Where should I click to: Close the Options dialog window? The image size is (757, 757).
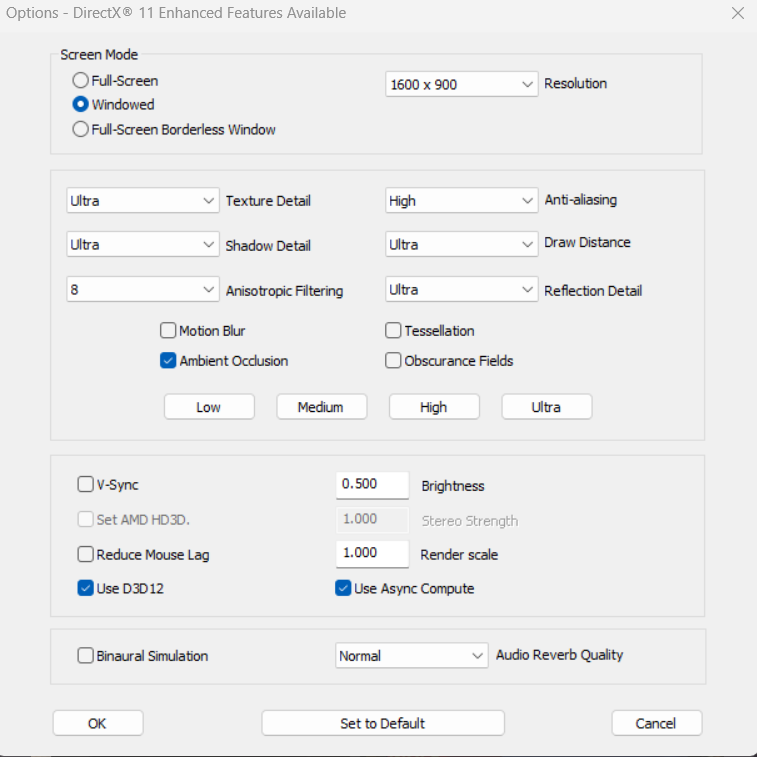point(737,14)
